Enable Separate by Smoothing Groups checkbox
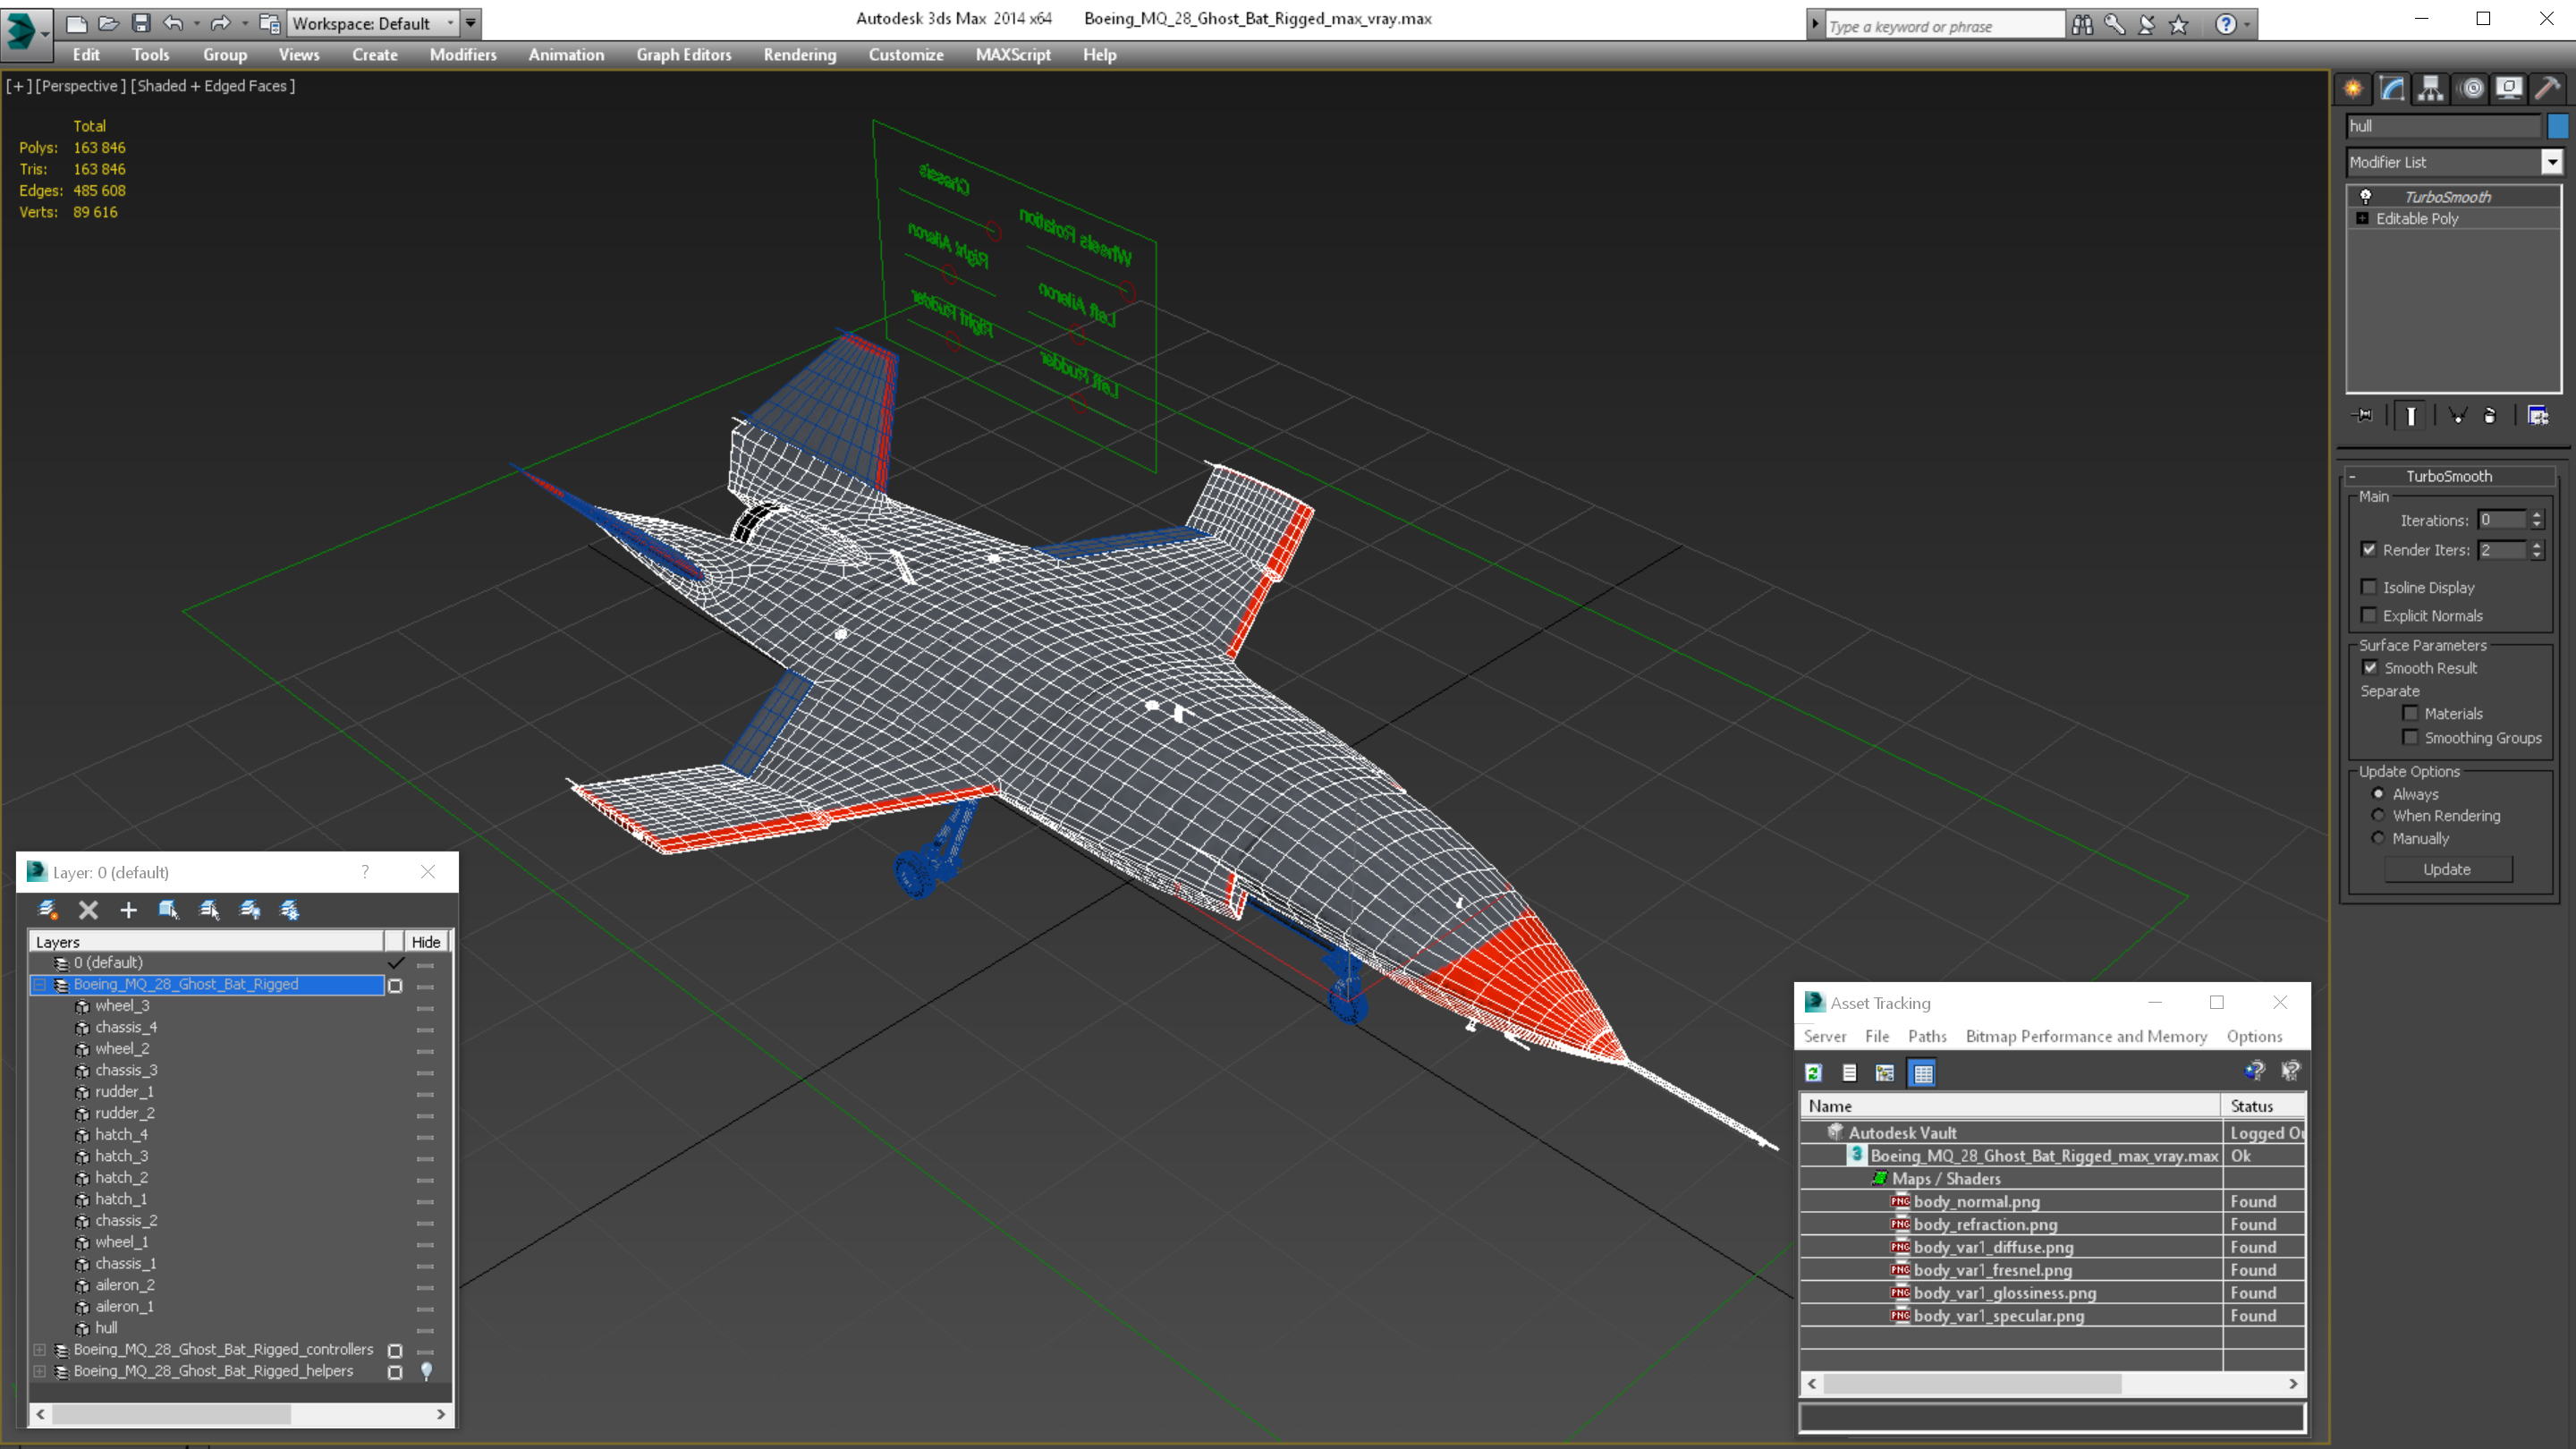Image resolution: width=2576 pixels, height=1449 pixels. point(2410,737)
